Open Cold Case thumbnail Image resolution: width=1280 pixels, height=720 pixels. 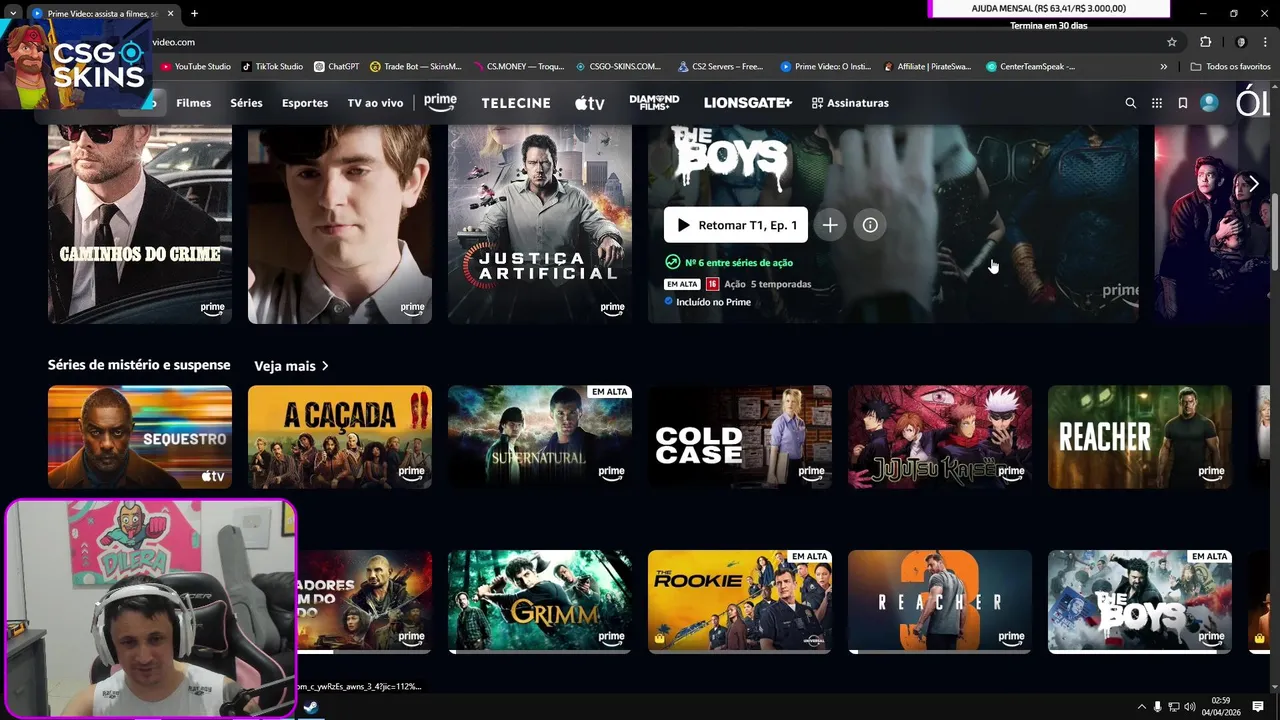(740, 437)
